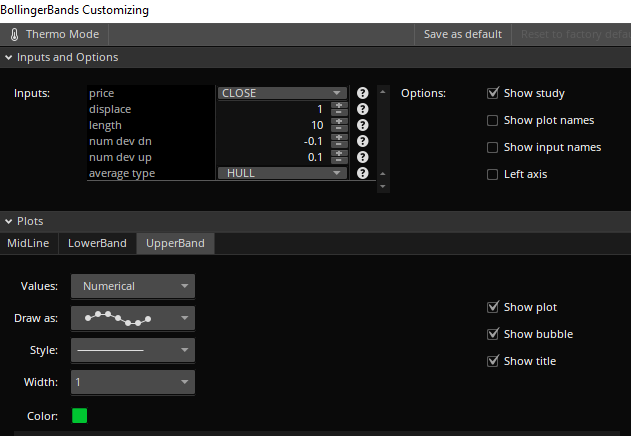Increase num dev up with plus
631x436 pixels.
[339, 154]
